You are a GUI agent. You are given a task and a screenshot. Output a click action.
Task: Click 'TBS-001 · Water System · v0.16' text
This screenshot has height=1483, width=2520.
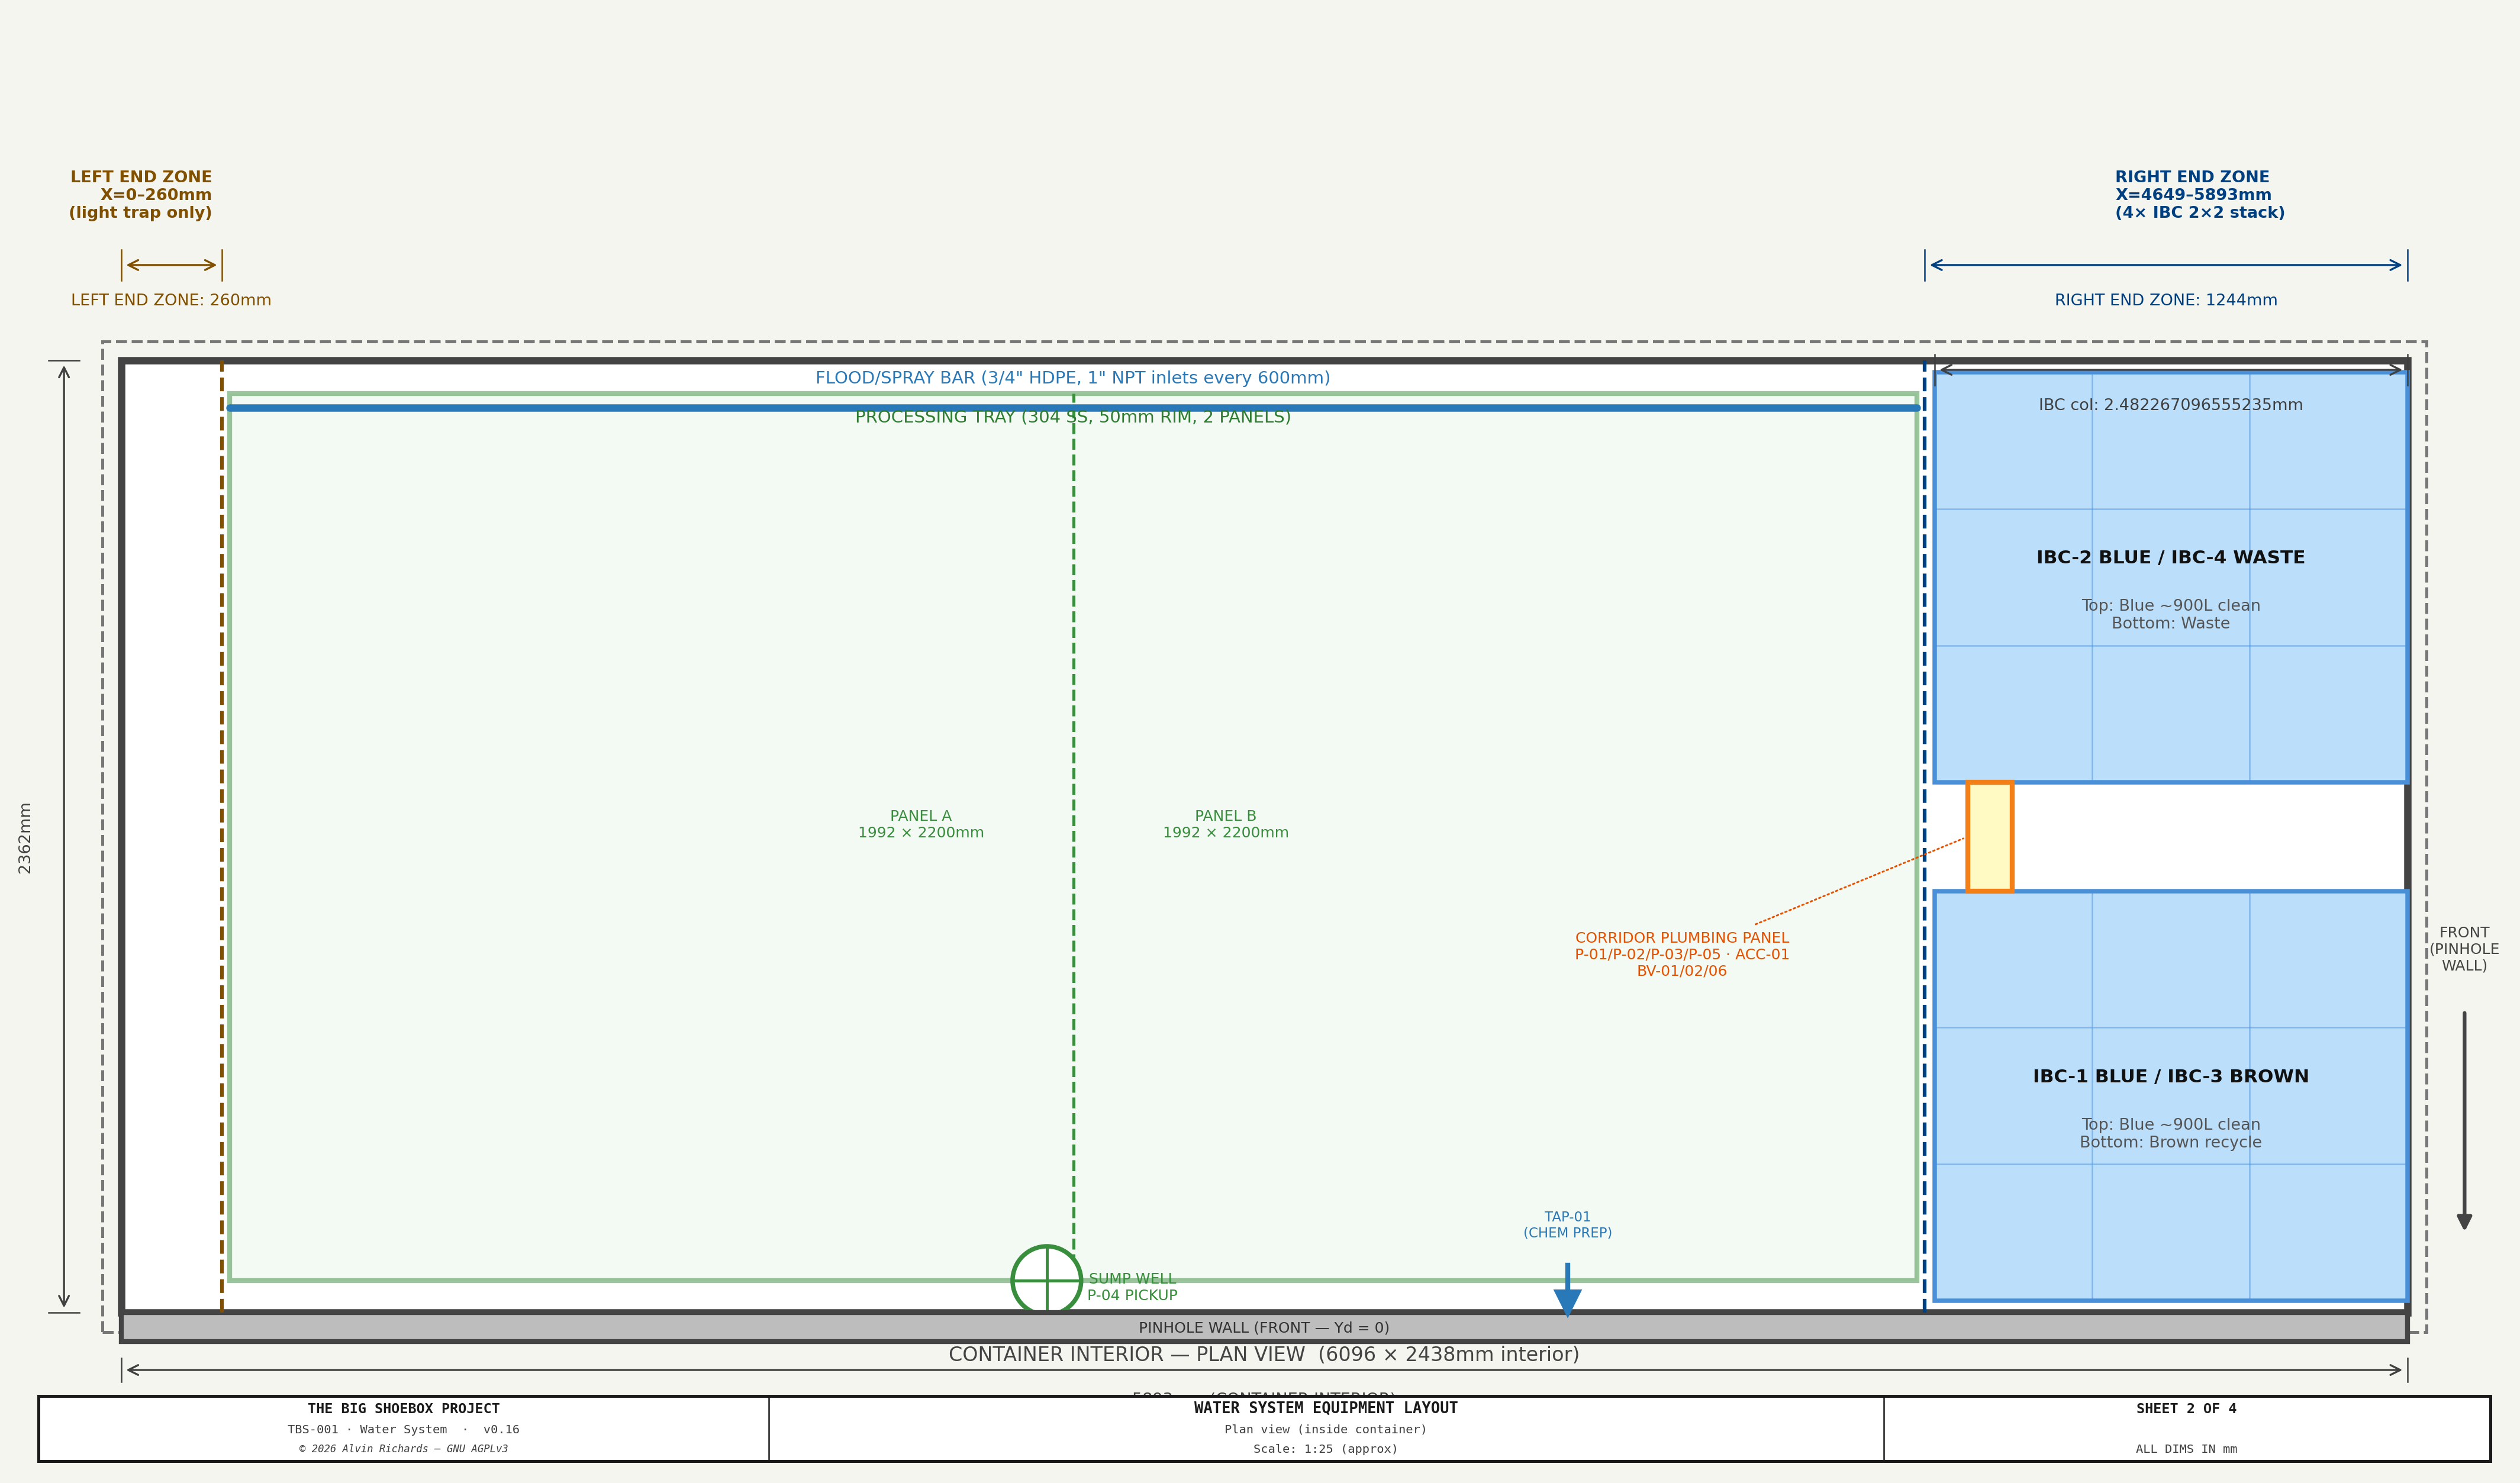click(x=403, y=1429)
